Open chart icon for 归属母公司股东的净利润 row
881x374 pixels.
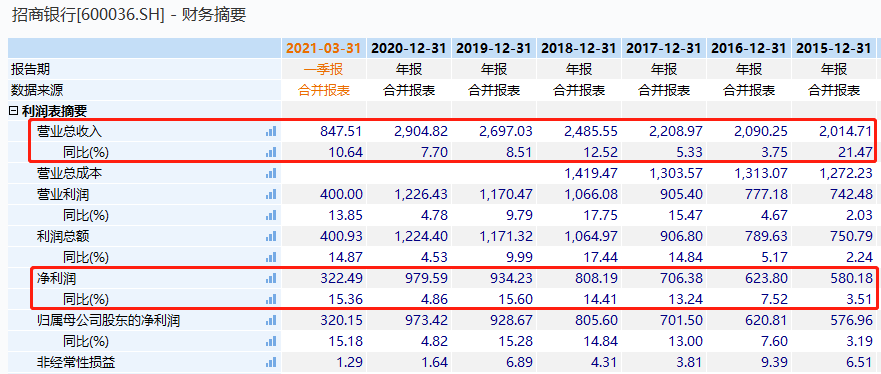271,321
